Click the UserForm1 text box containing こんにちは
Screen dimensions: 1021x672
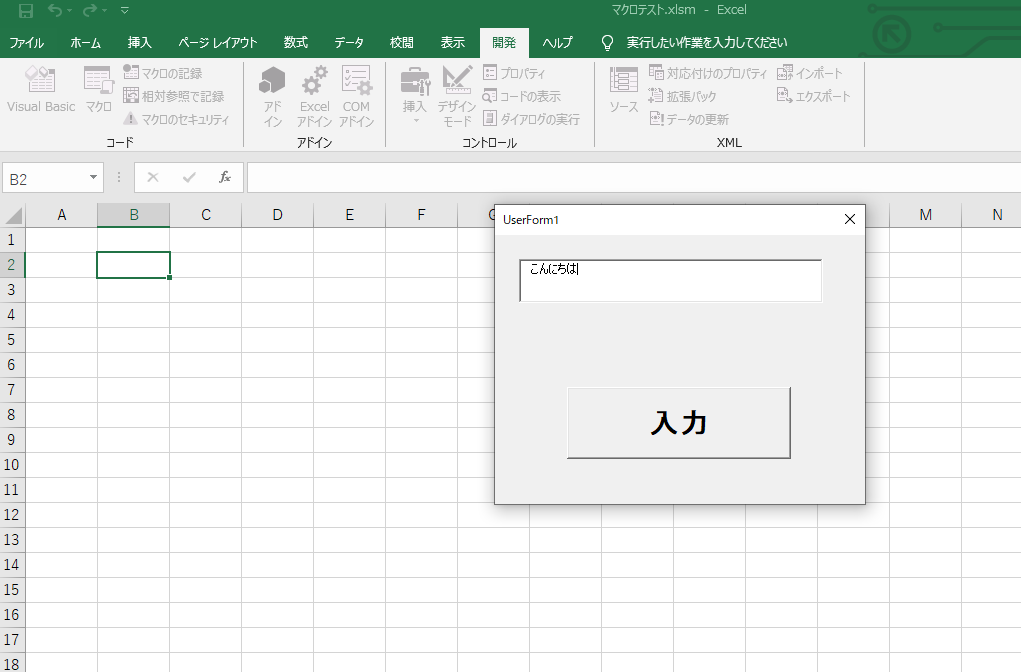[x=671, y=281]
